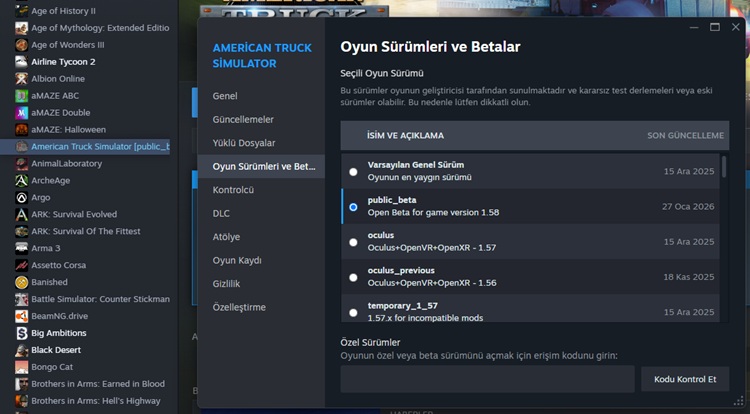The image size is (750, 414).
Task: Click the BeamNG.drive game icon
Action: [x=21, y=316]
